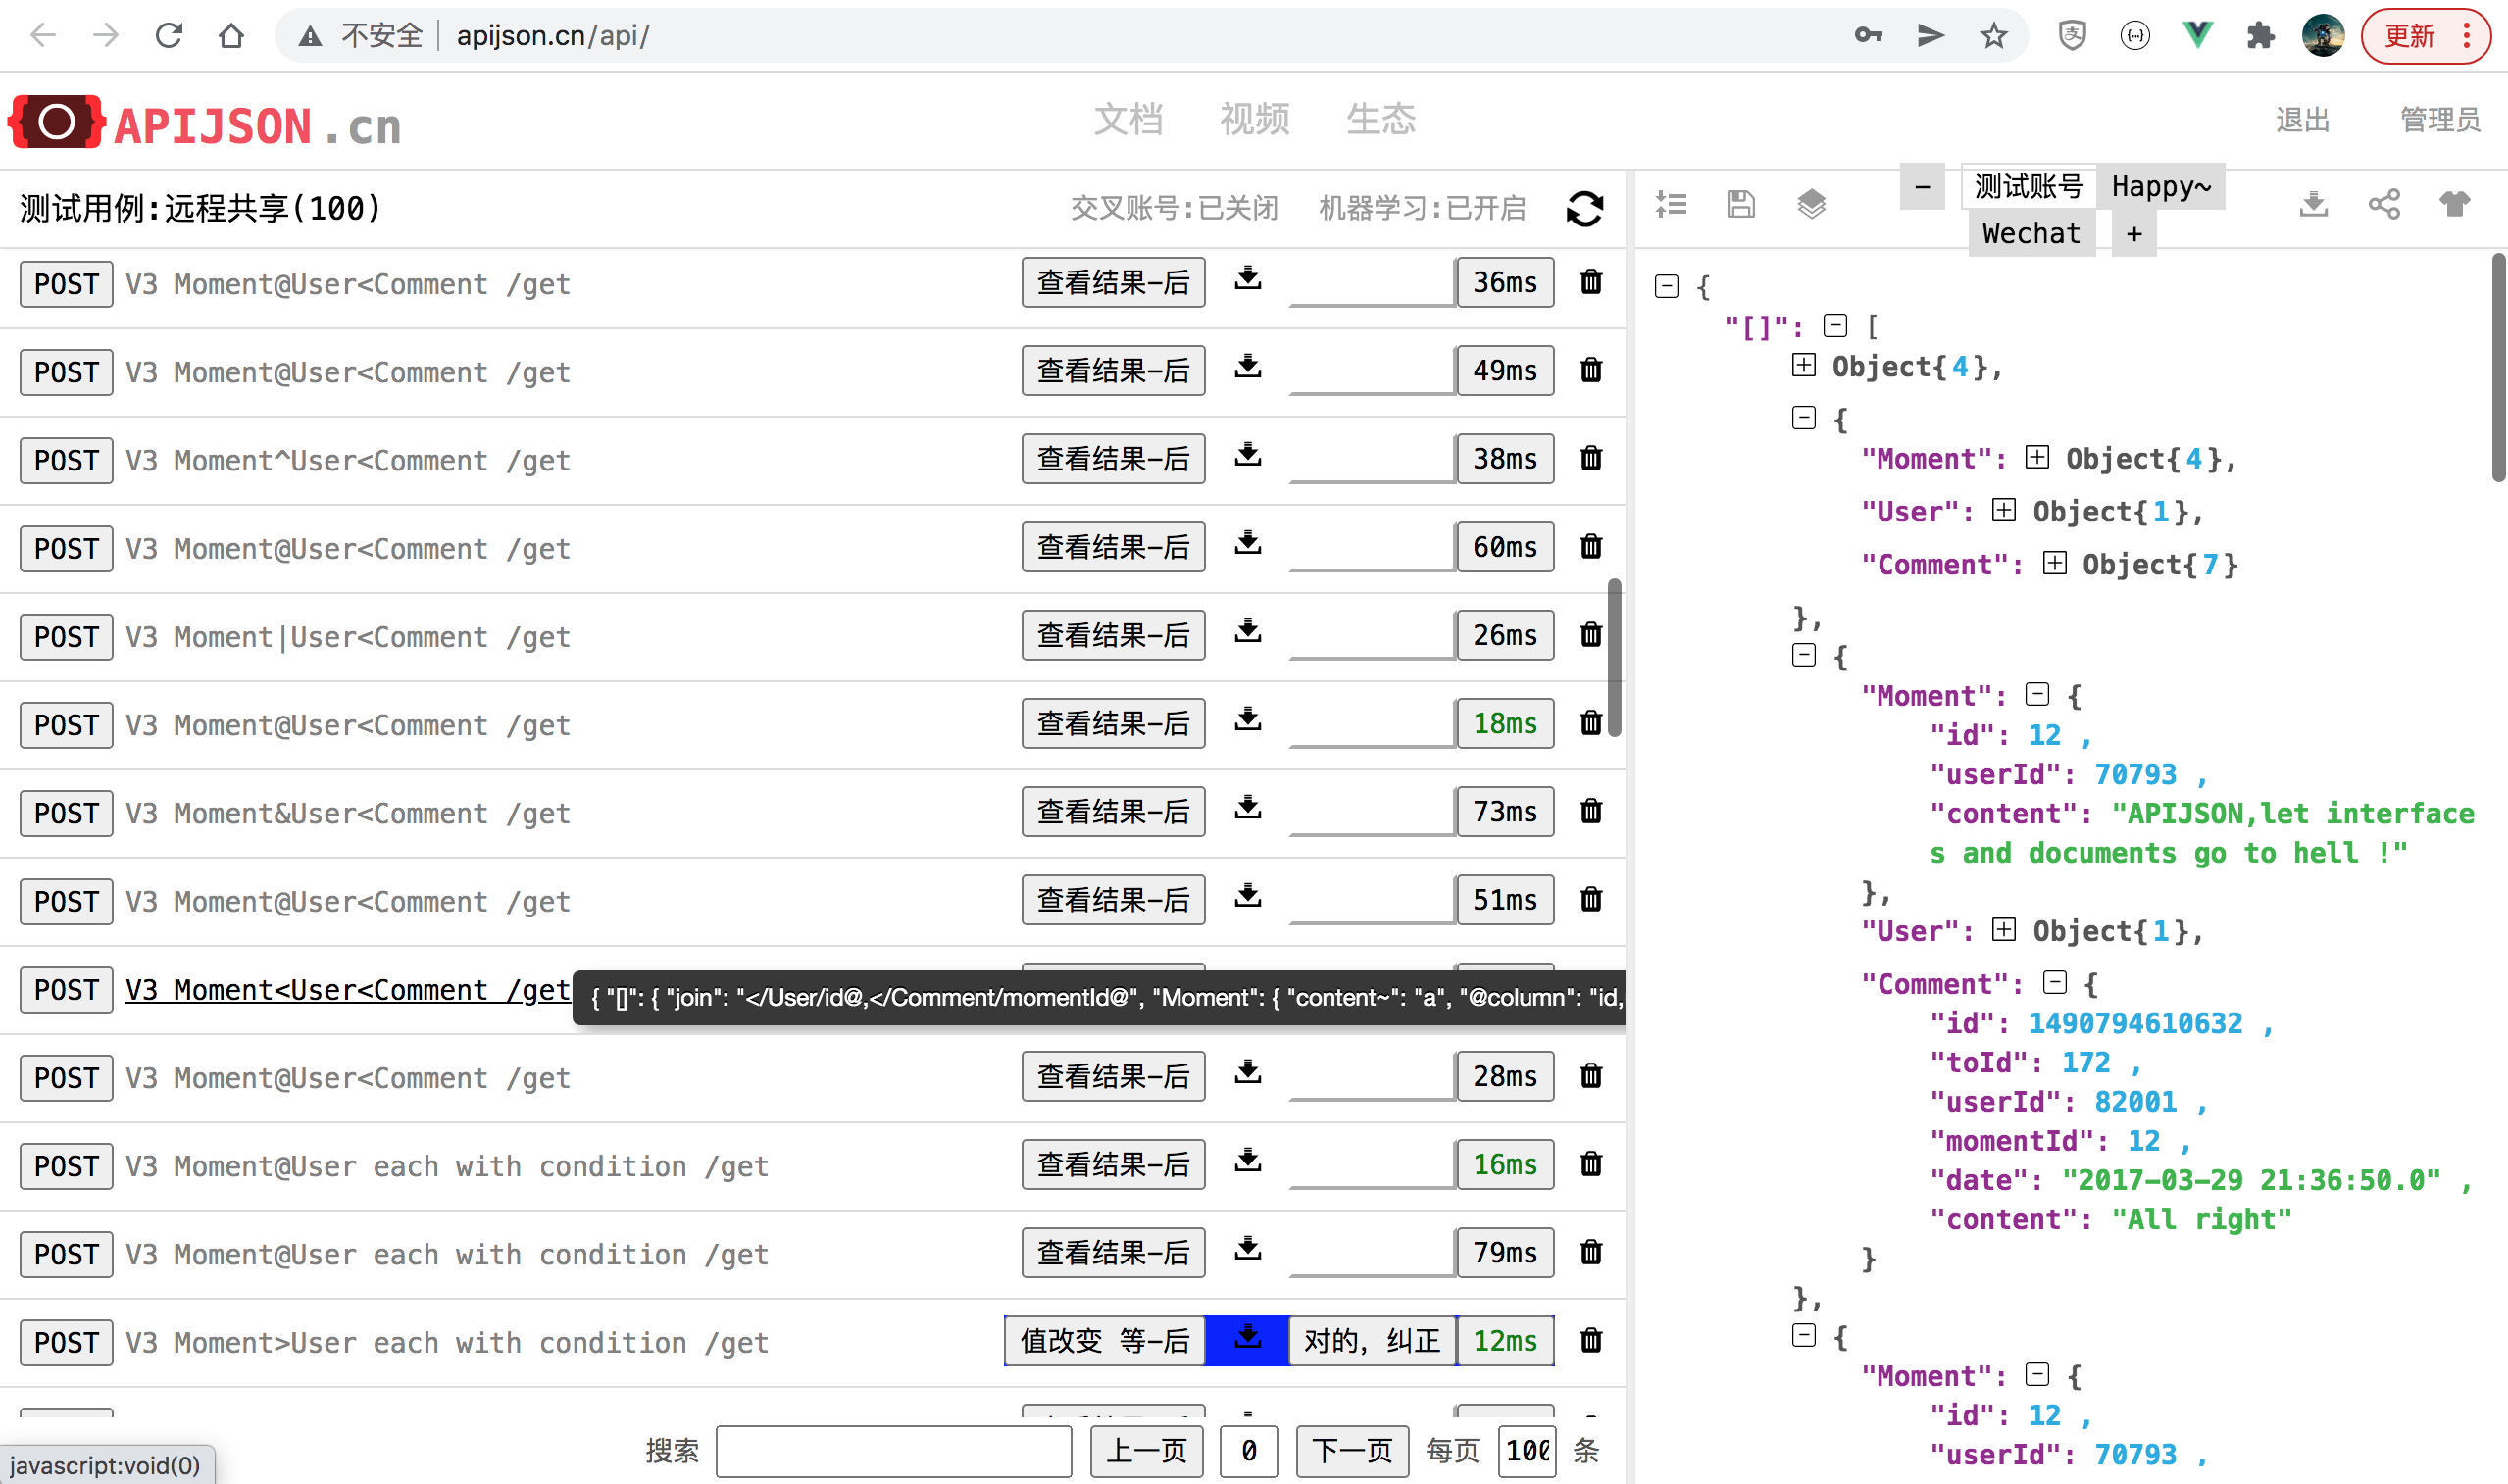This screenshot has width=2508, height=1484.
Task: Click the 搜索 search input field
Action: 893,1450
